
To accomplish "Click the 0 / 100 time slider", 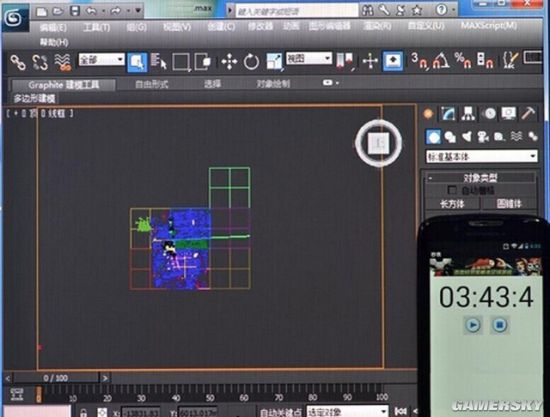I will [56, 378].
